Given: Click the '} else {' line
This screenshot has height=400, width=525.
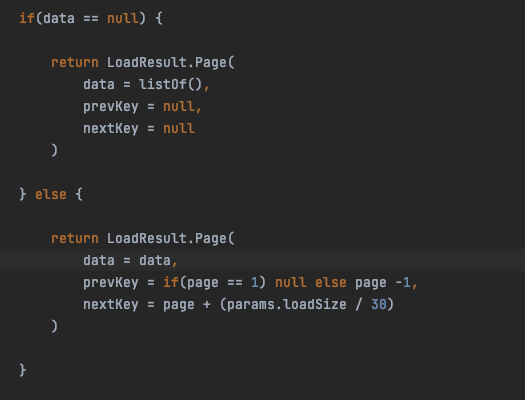Looking at the screenshot, I should click(51, 194).
